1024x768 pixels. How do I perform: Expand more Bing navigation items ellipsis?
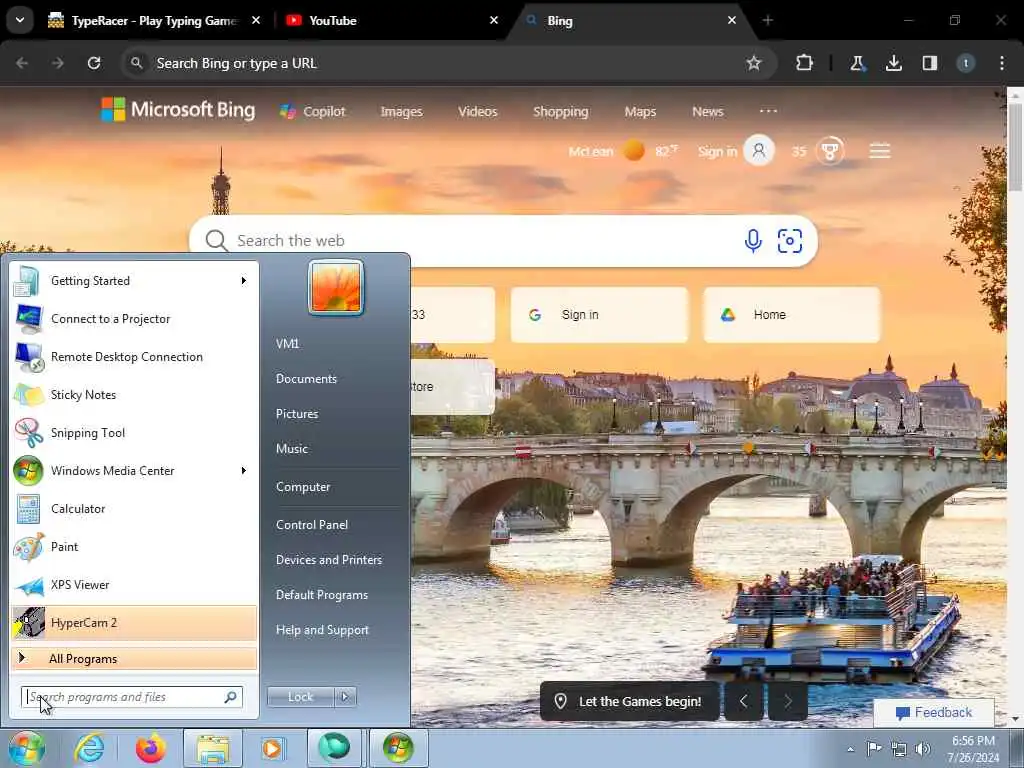pos(769,111)
